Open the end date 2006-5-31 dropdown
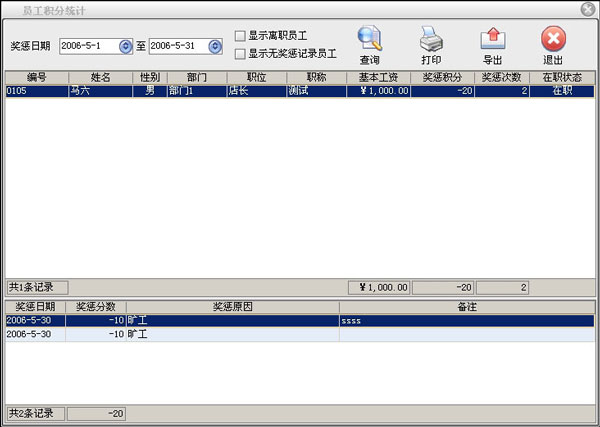Screen dimensions: 600x427 coord(214,46)
